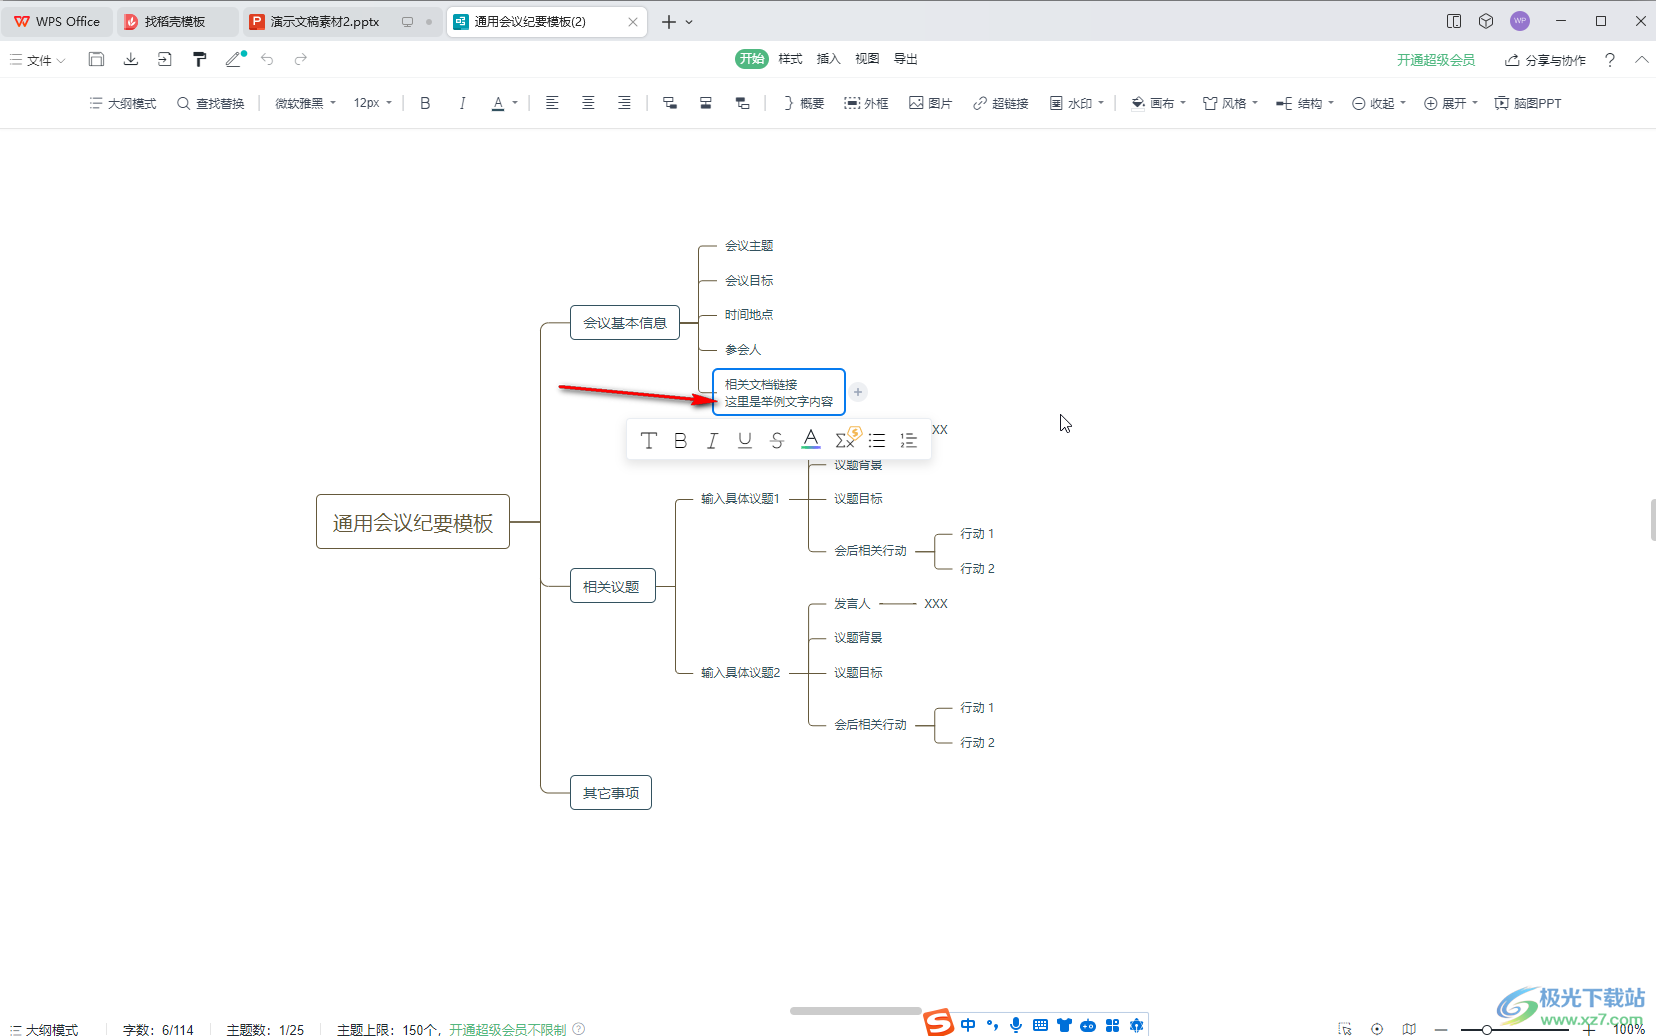
Task: Pick a font color in the floating toolbar
Action: [x=811, y=440]
